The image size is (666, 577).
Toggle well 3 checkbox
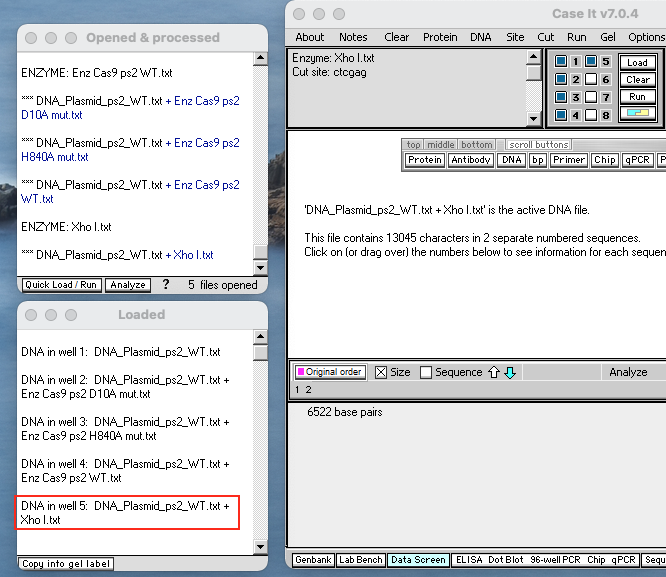561,97
